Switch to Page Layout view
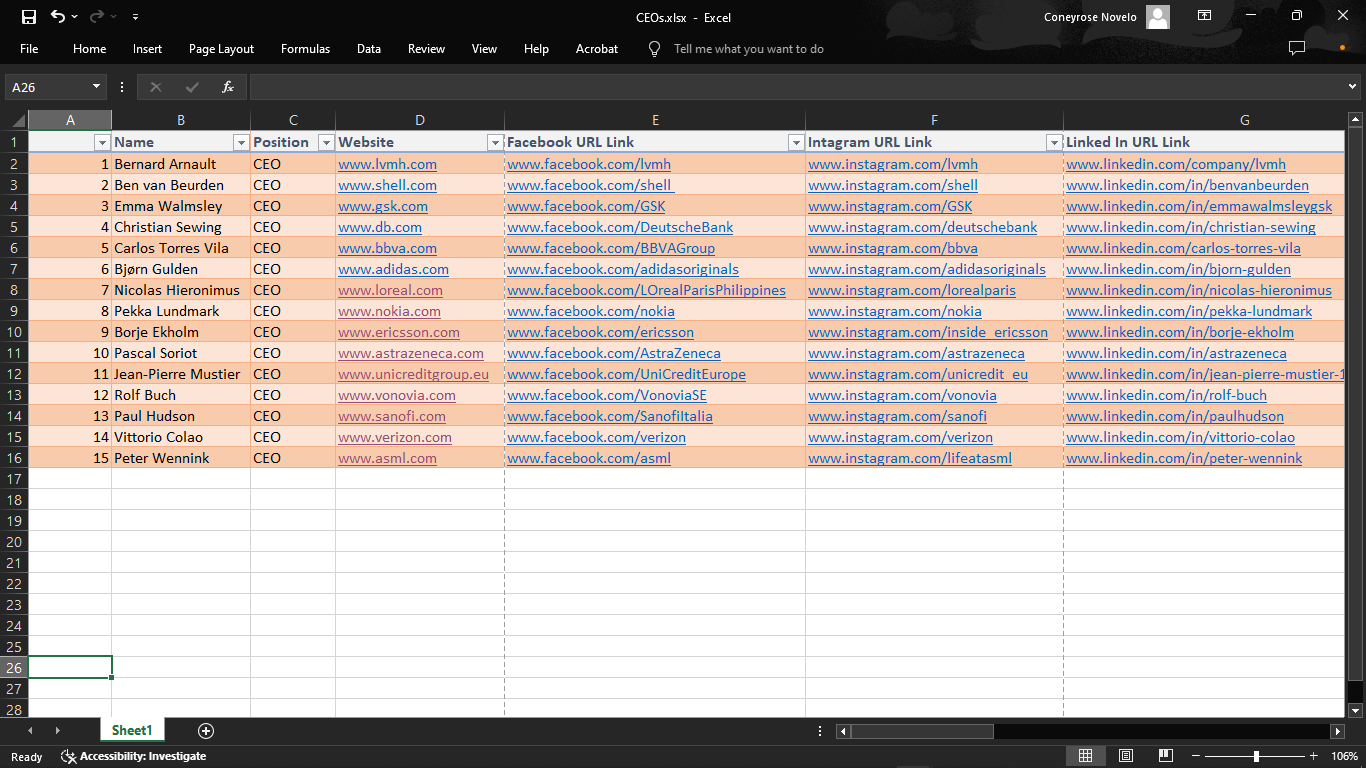Image resolution: width=1366 pixels, height=768 pixels. coord(1126,756)
